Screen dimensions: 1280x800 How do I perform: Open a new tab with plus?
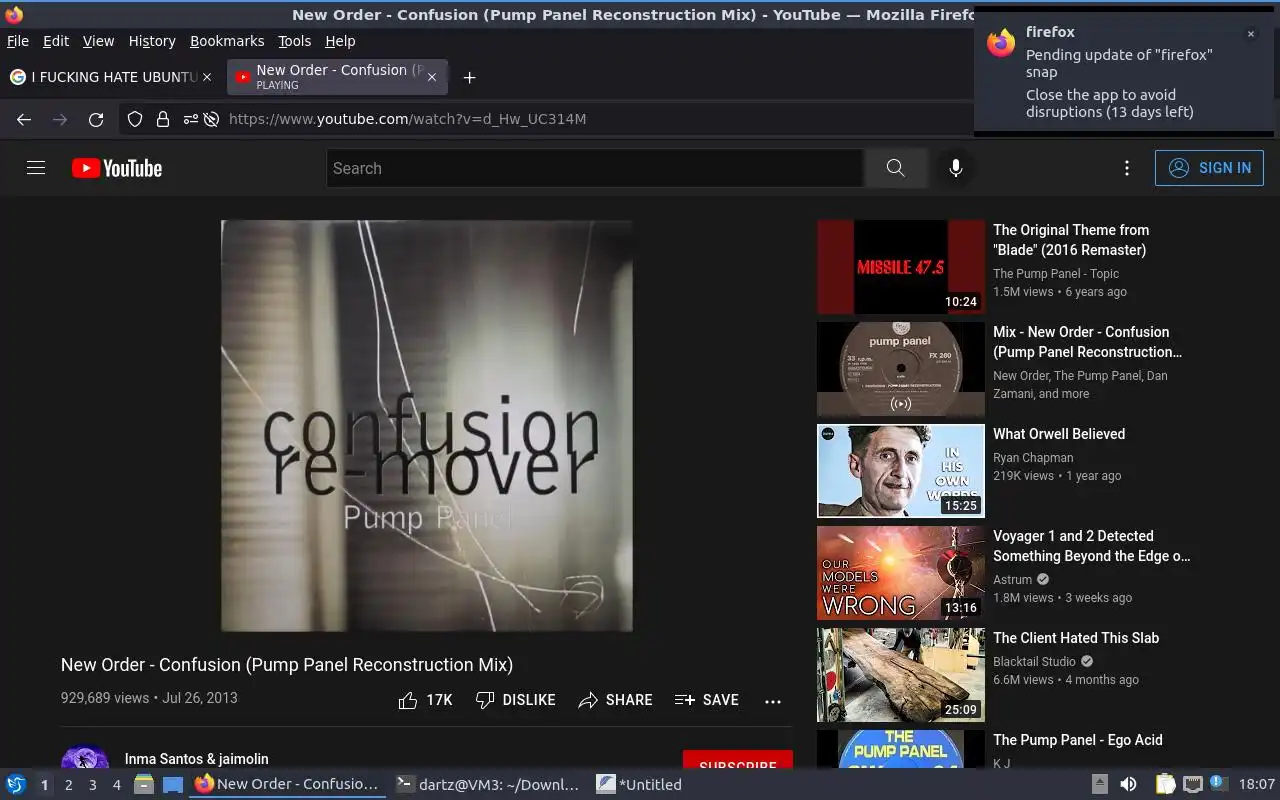pos(469,77)
